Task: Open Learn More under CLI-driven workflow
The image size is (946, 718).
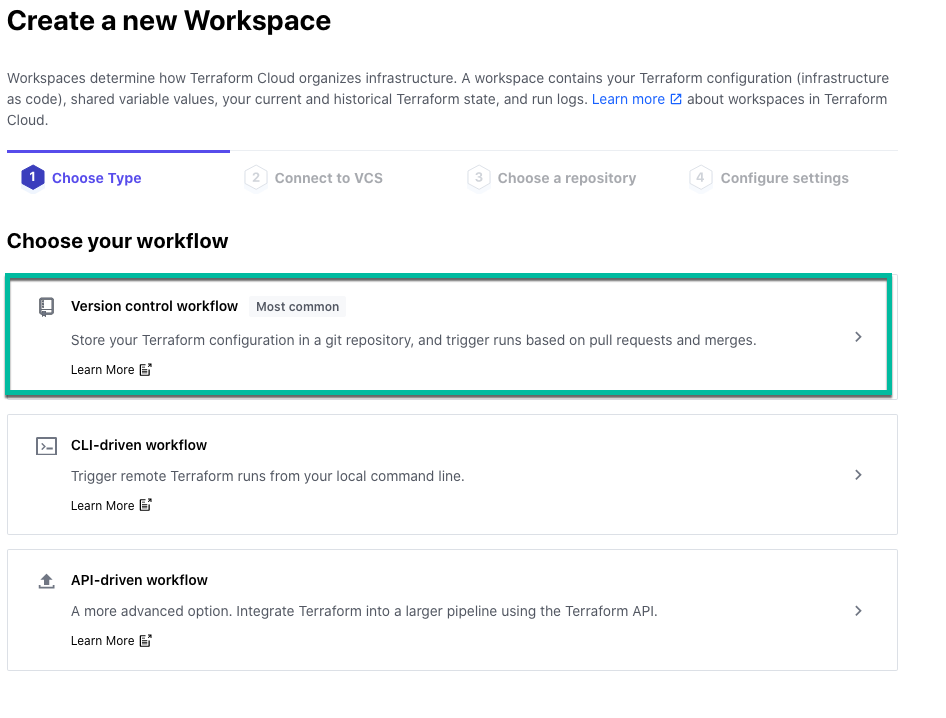Action: [x=103, y=506]
